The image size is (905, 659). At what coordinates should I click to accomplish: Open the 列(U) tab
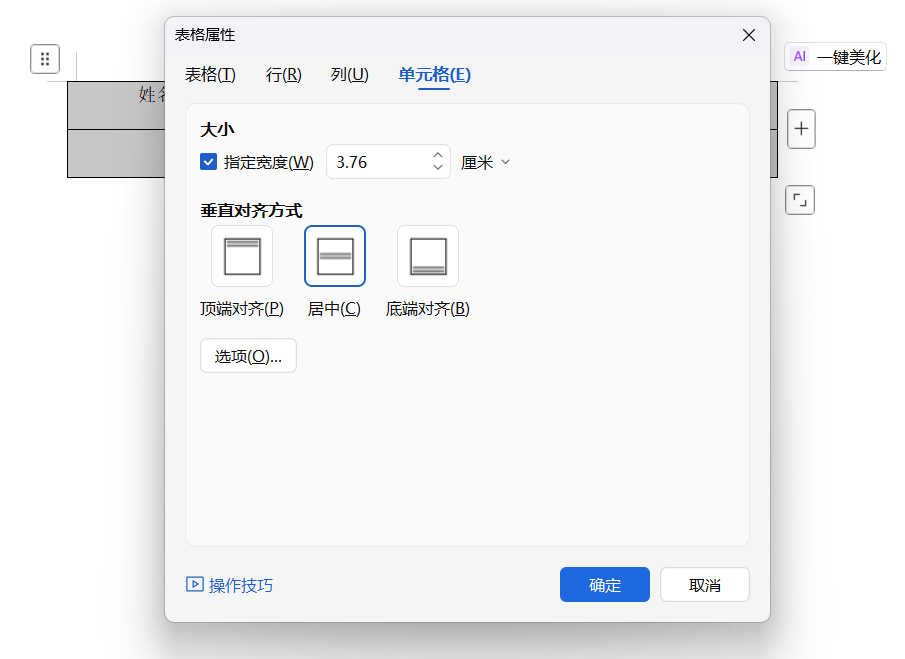[350, 75]
